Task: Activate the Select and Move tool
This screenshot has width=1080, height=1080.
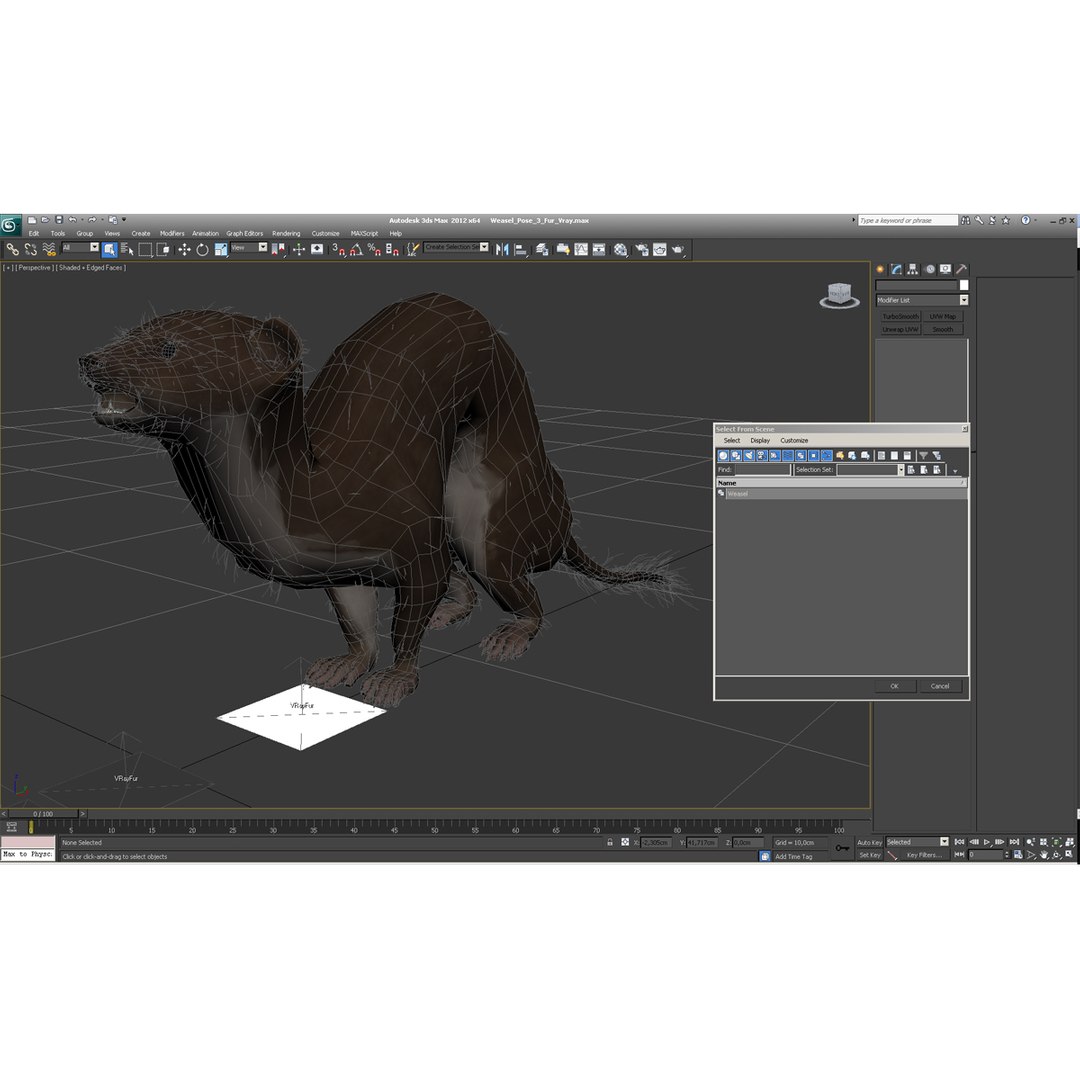Action: pos(184,249)
